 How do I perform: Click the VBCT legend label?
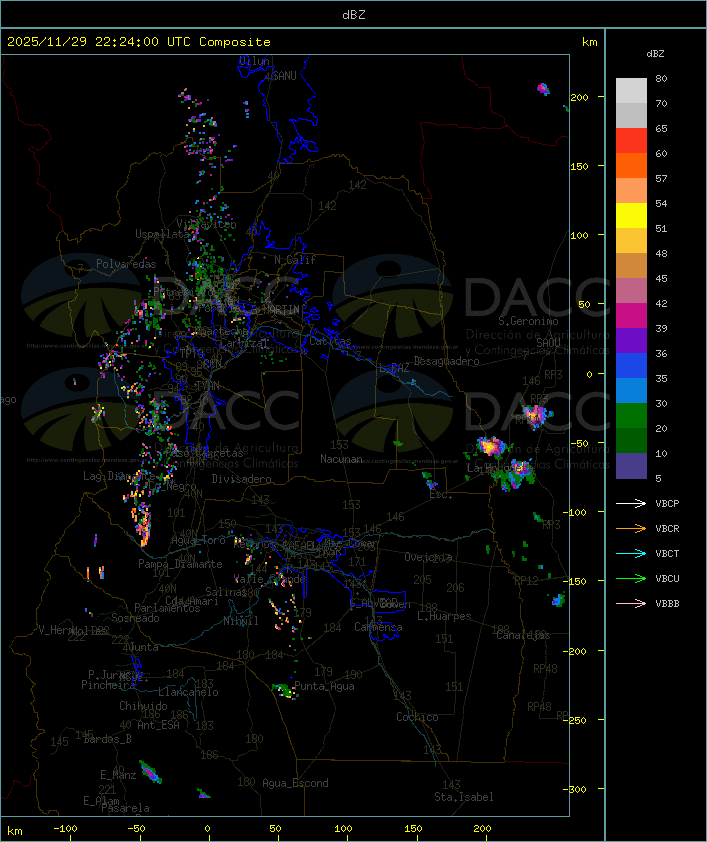[667, 554]
